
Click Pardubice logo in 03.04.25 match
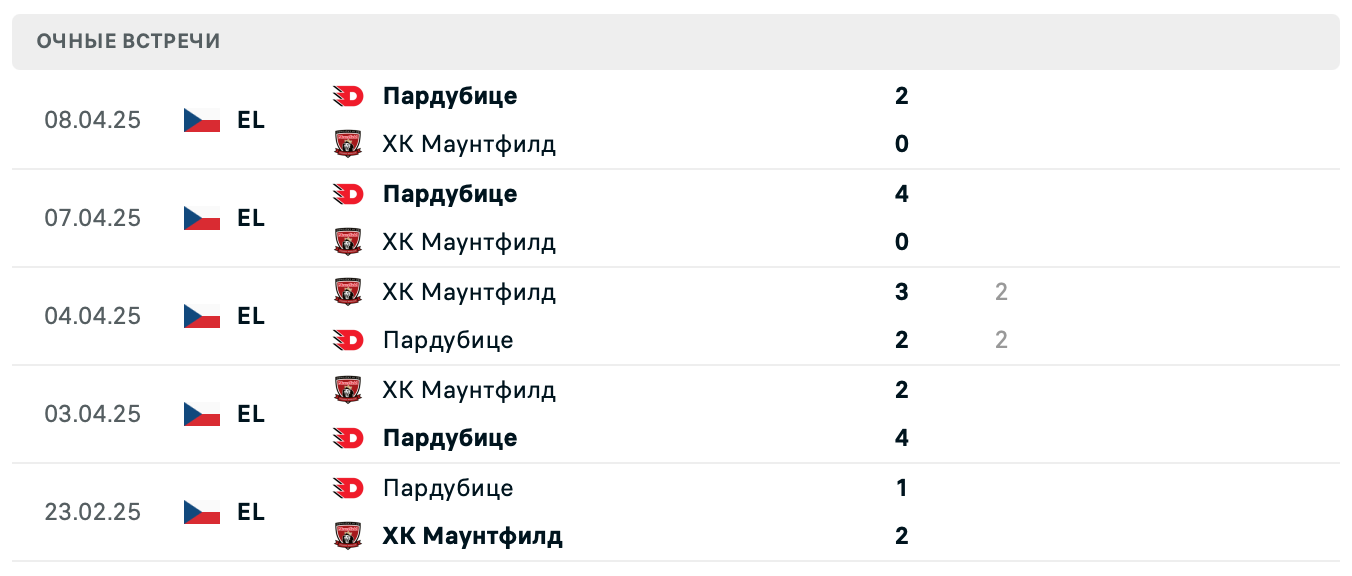coord(348,438)
